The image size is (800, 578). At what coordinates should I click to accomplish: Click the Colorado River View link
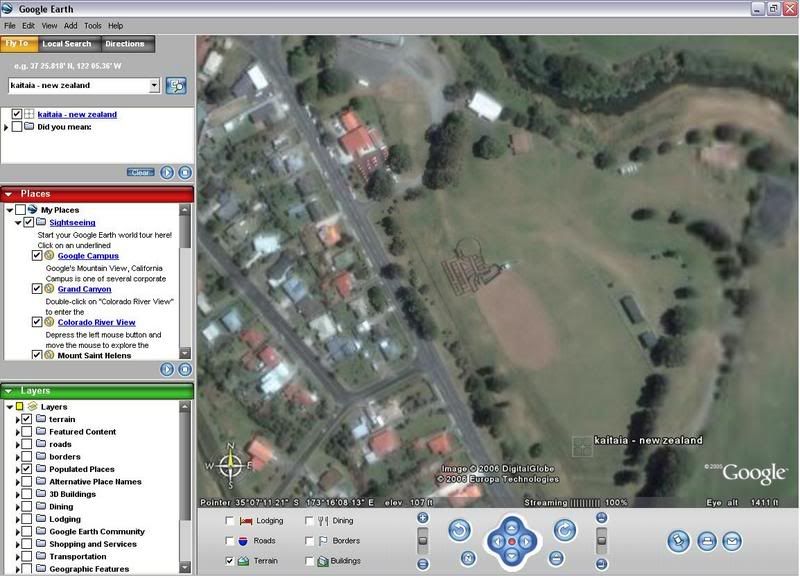(x=96, y=322)
